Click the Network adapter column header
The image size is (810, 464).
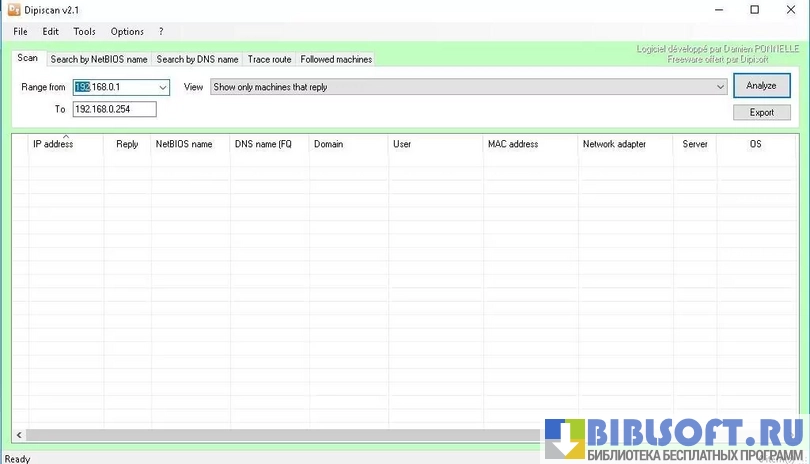coord(614,145)
